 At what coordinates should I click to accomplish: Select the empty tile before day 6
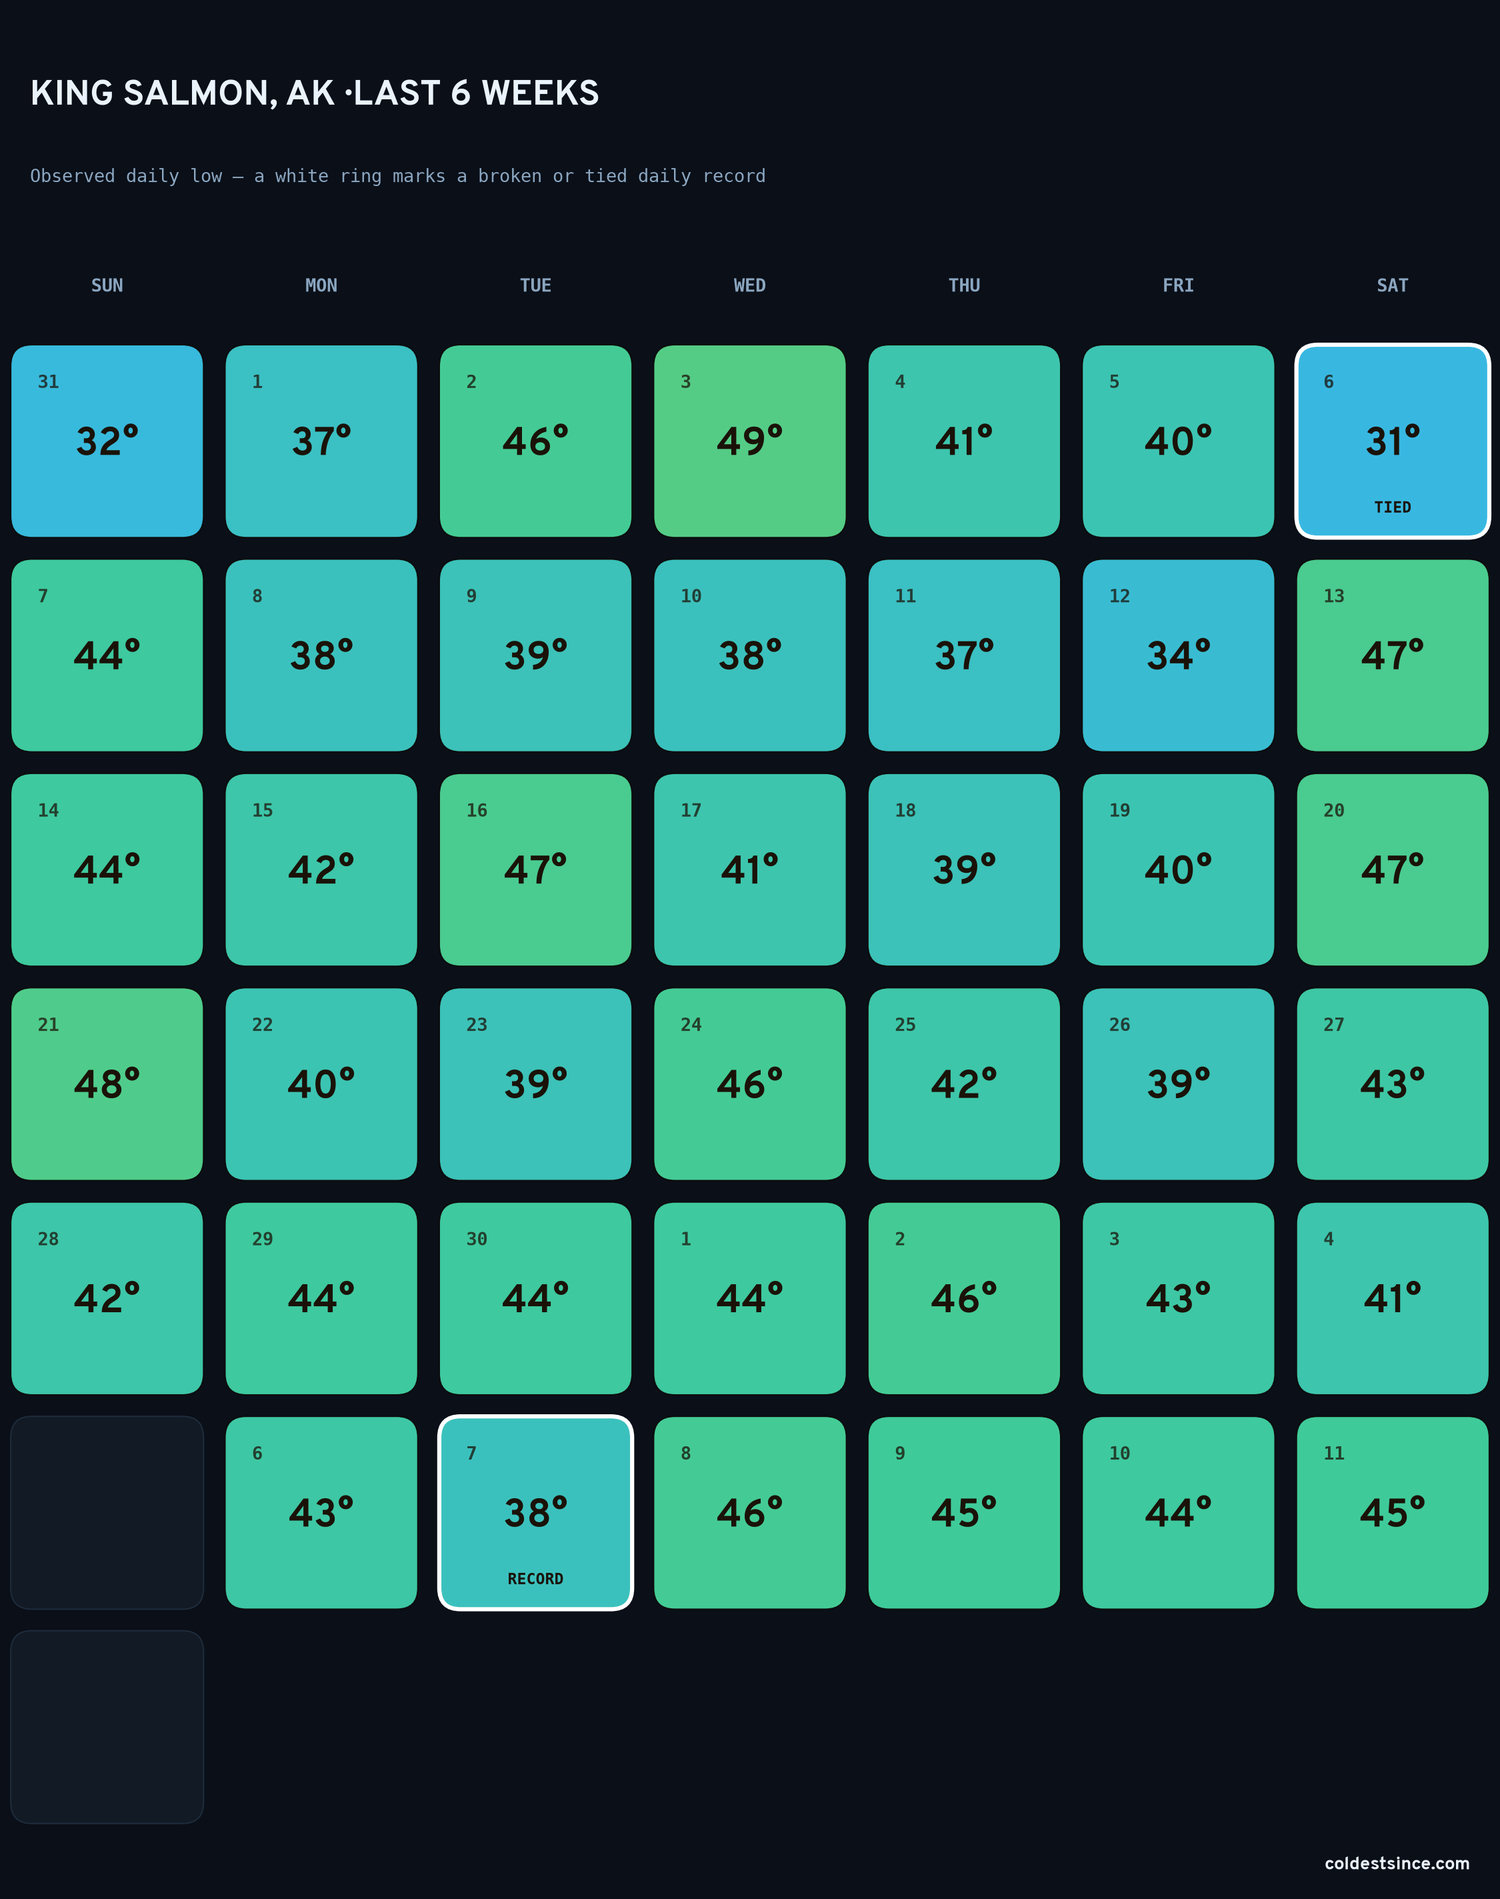pyautogui.click(x=107, y=1512)
